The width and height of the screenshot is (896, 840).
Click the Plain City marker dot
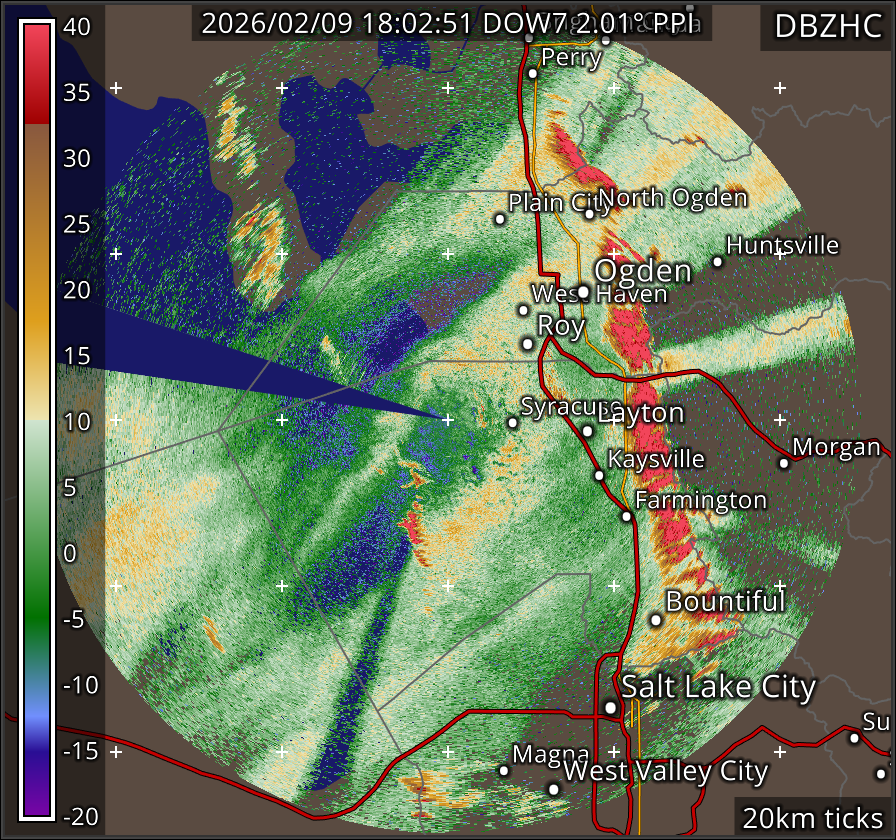[500, 219]
